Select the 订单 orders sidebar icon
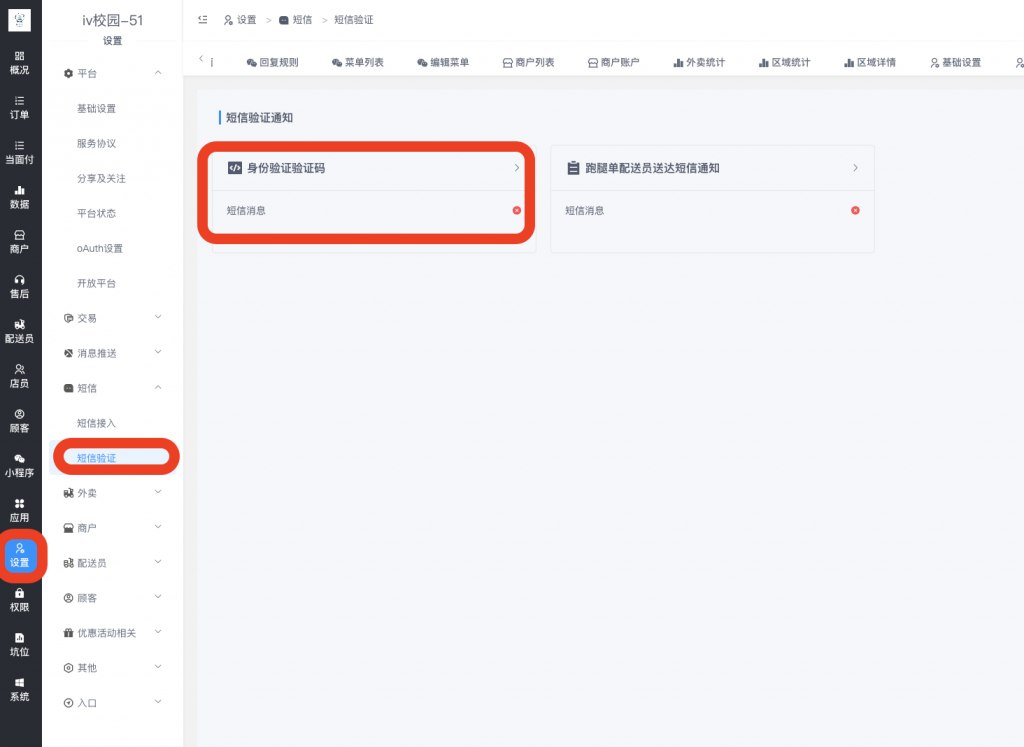 coord(20,107)
